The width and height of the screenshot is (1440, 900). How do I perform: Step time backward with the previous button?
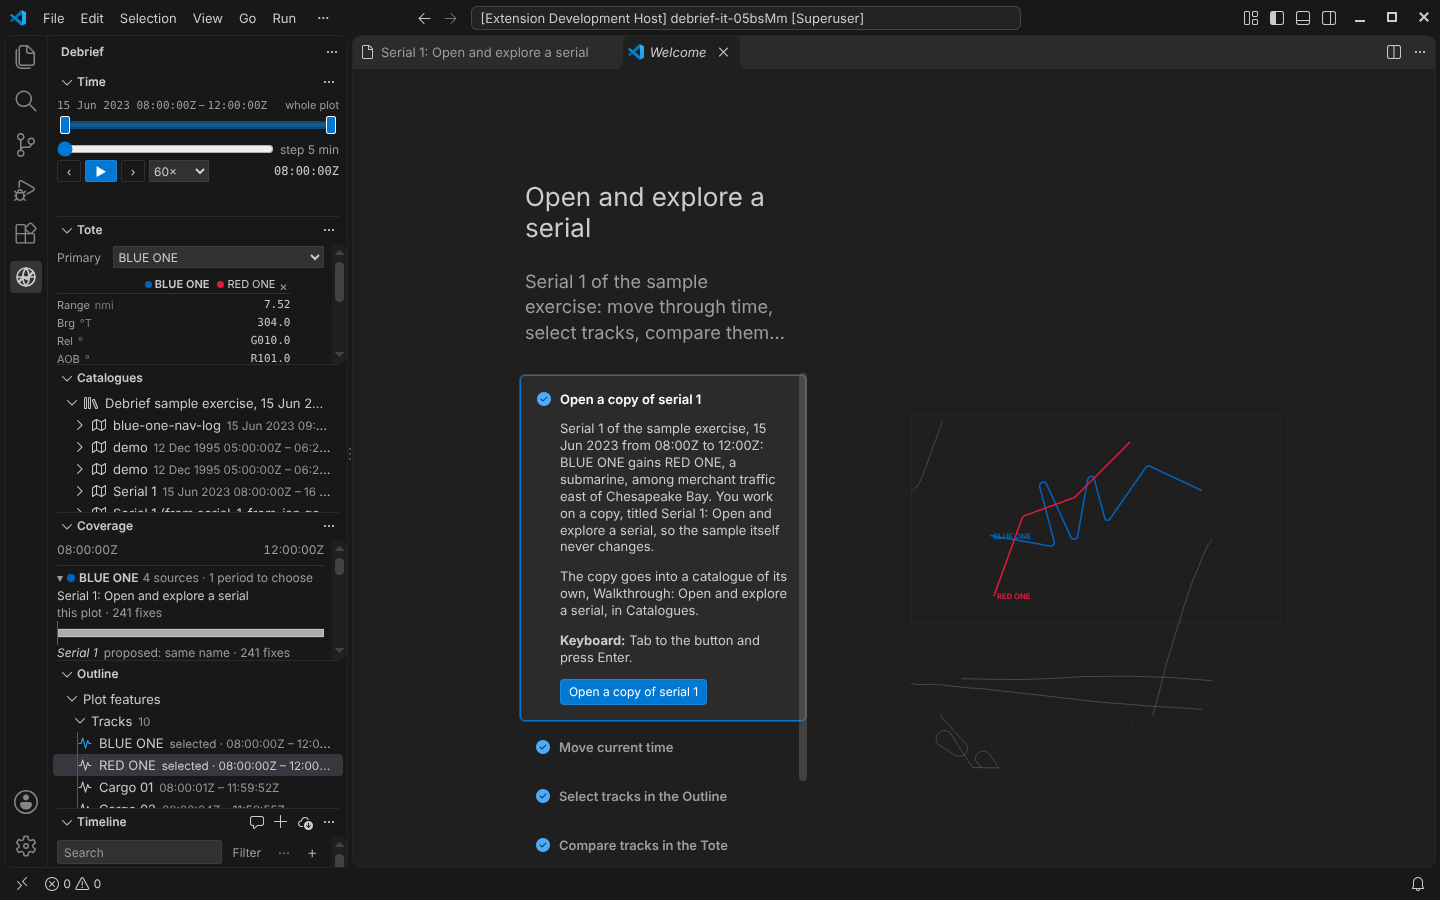69,172
